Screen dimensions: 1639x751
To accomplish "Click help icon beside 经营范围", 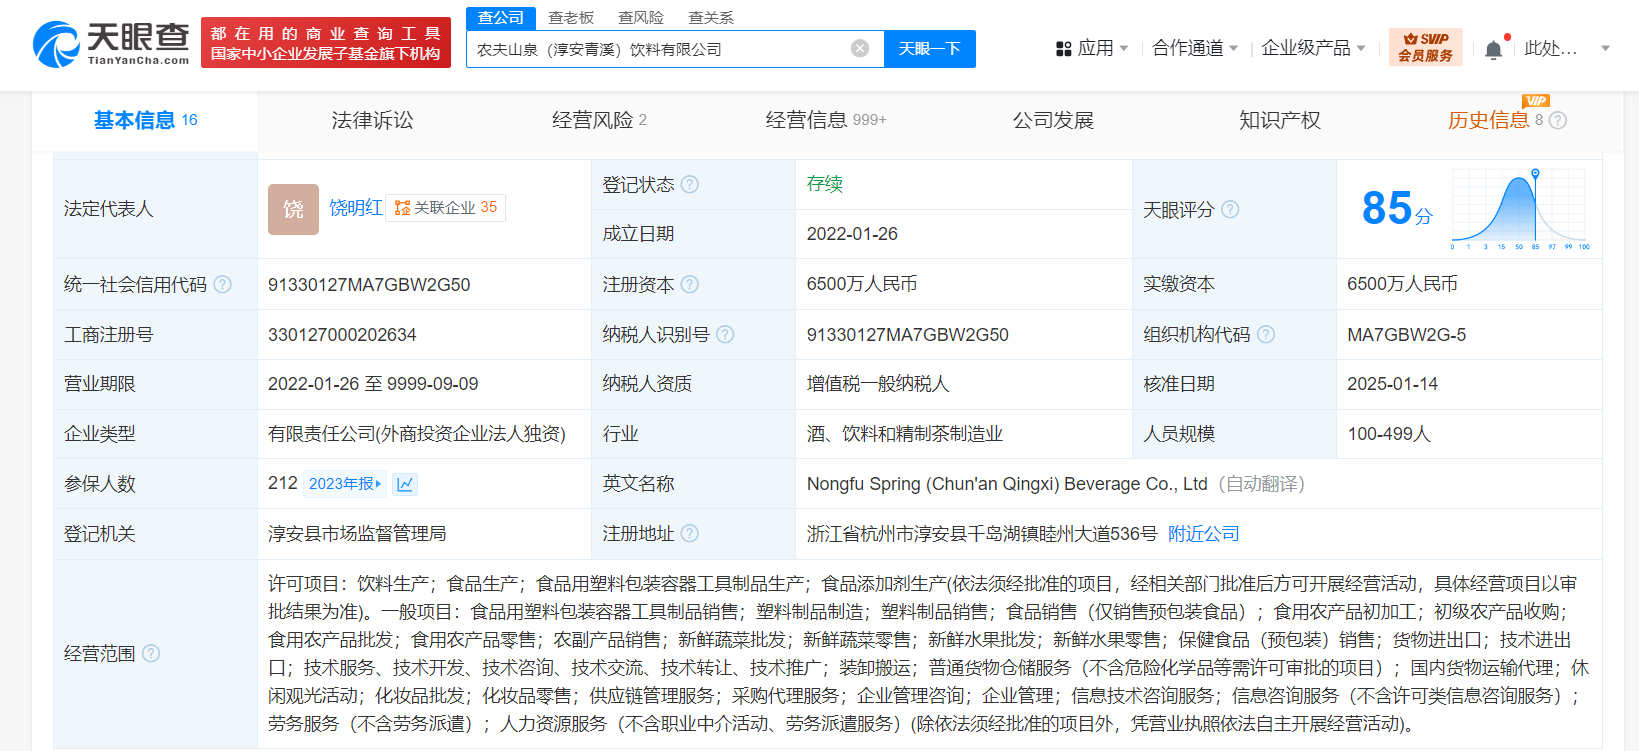I will (151, 653).
